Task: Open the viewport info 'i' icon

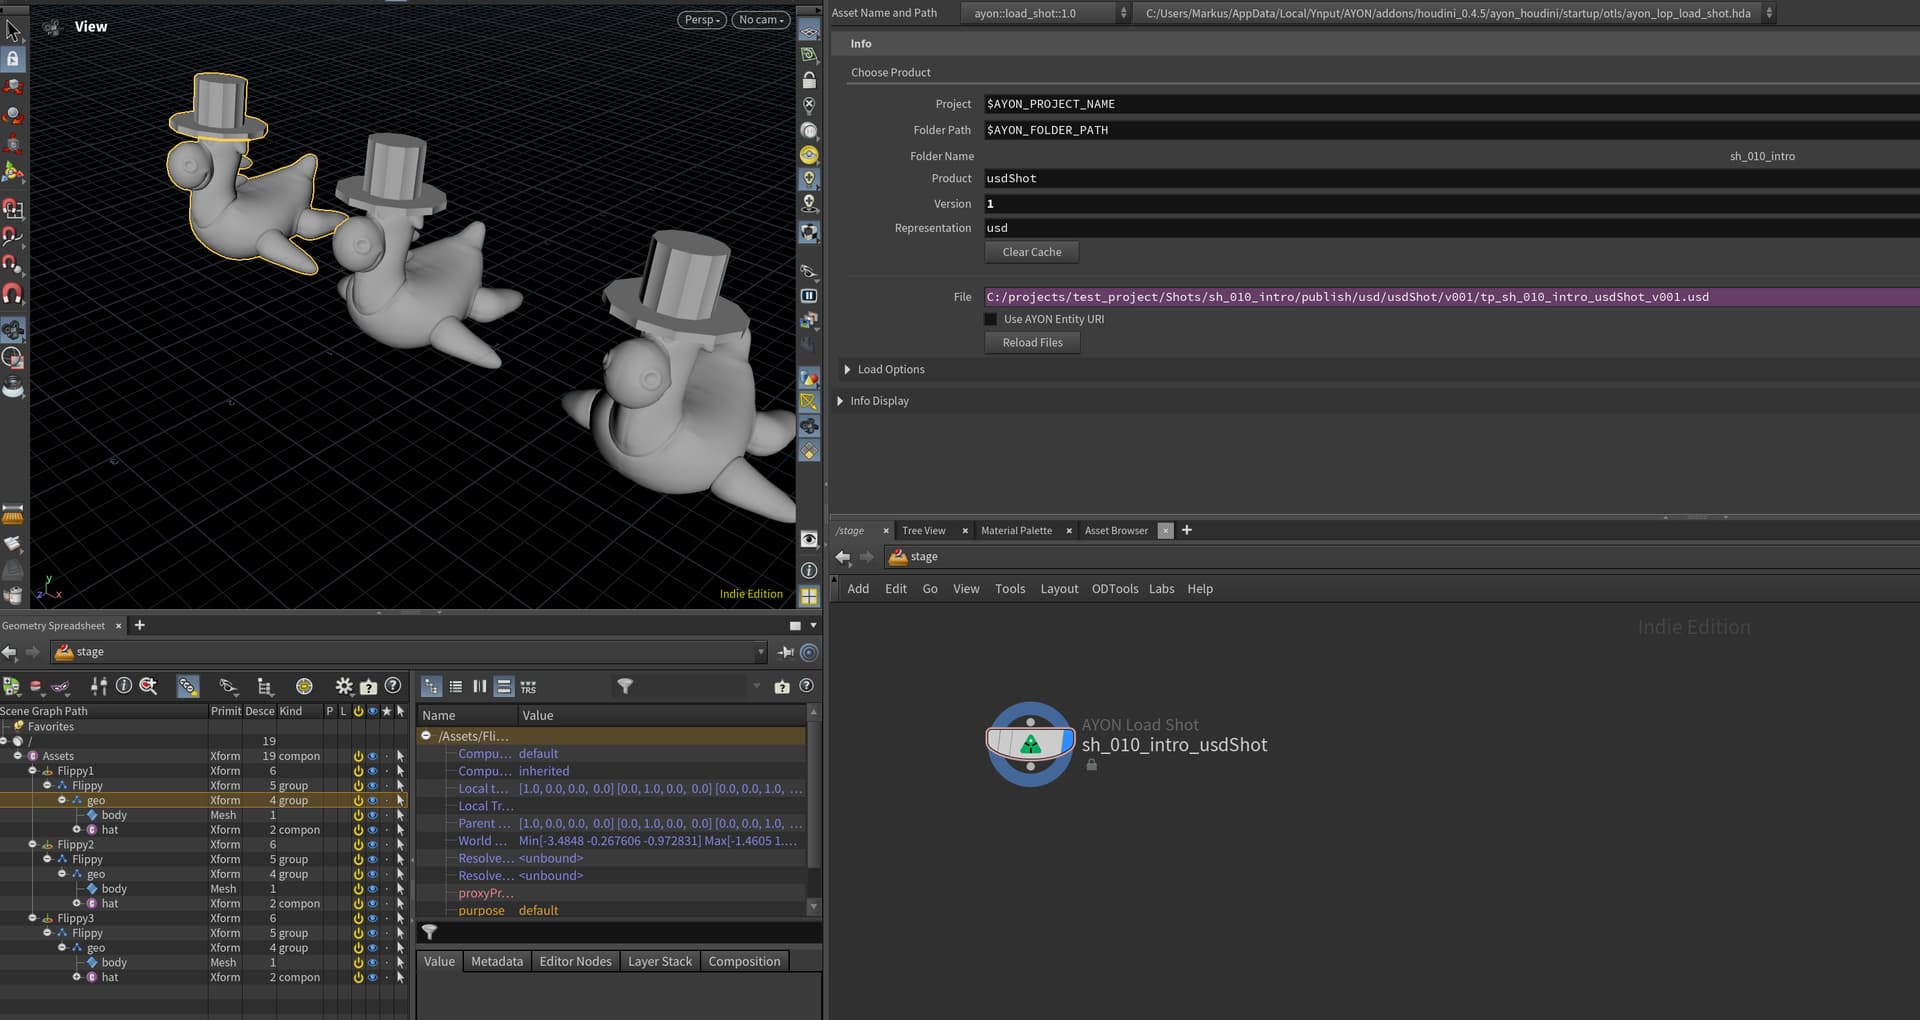Action: 809,571
